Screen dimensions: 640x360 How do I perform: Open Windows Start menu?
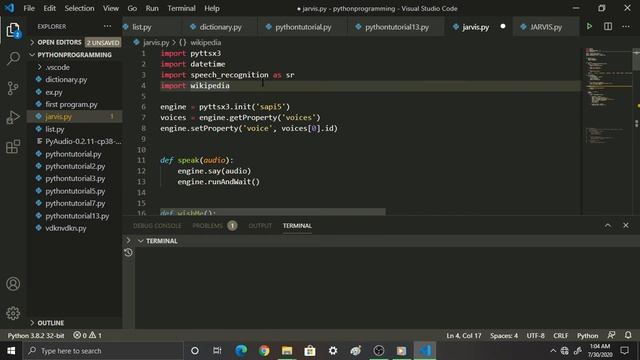[11, 351]
